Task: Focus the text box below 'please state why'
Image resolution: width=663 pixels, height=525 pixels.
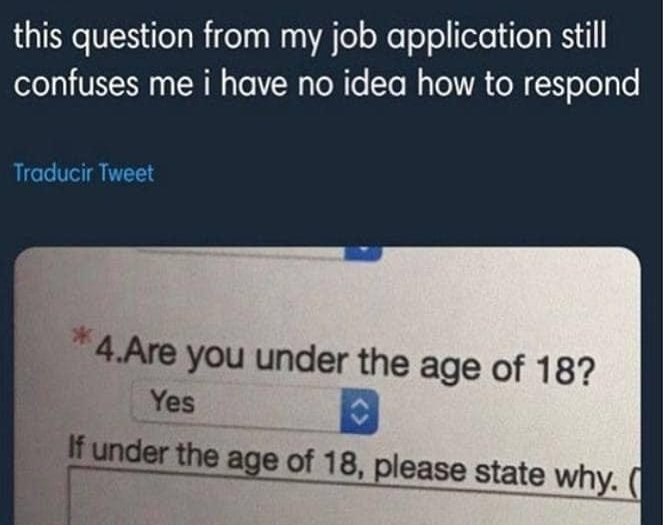Action: tap(354, 497)
